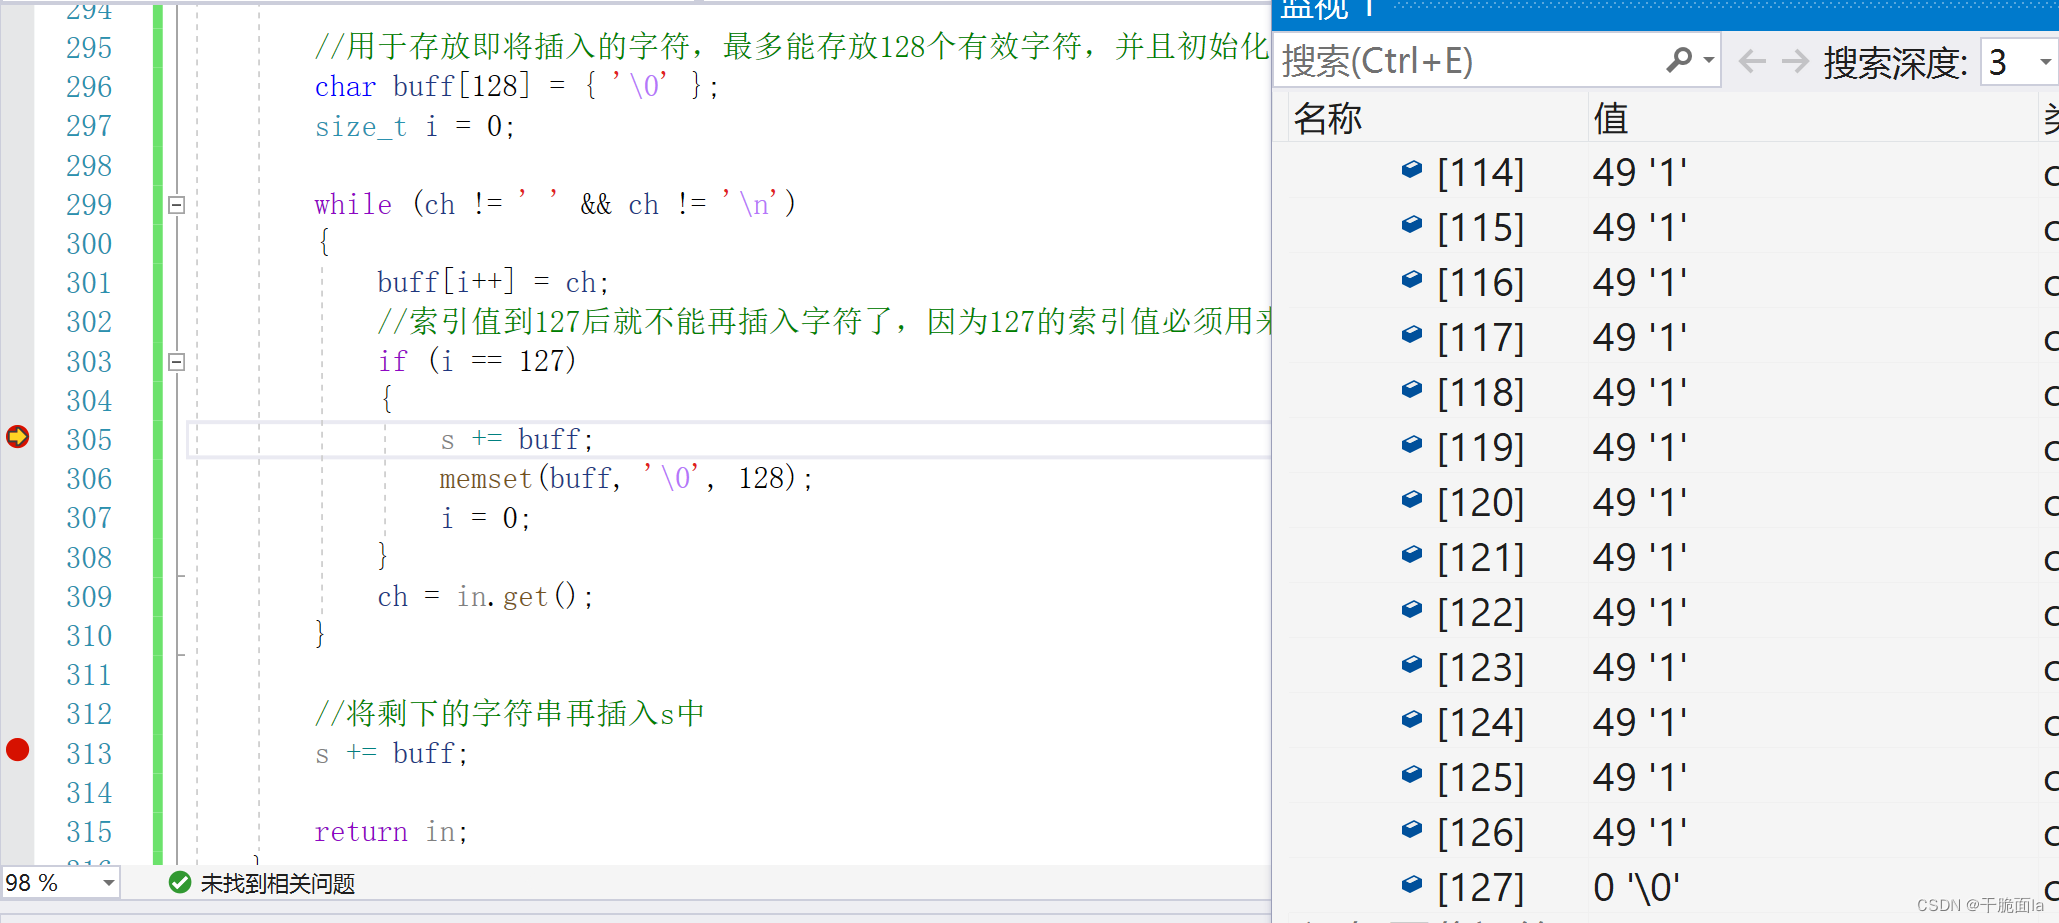Image resolution: width=2059 pixels, height=923 pixels.
Task: Select the [121] watch row icon
Action: [x=1412, y=554]
